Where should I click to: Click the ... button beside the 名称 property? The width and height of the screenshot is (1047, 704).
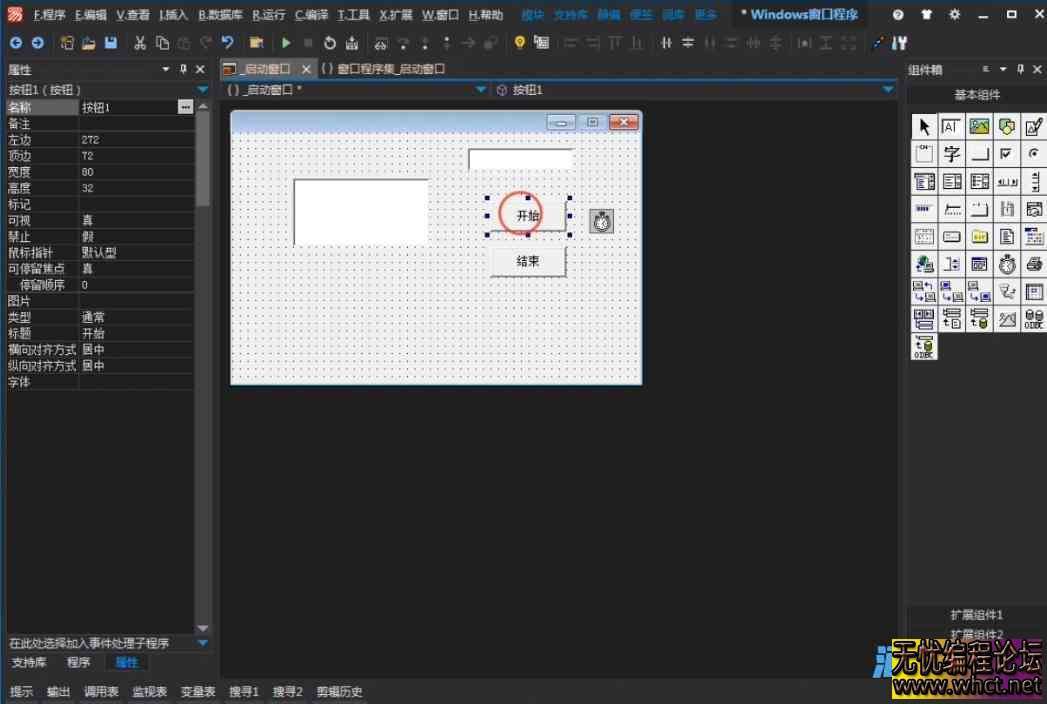(x=185, y=107)
